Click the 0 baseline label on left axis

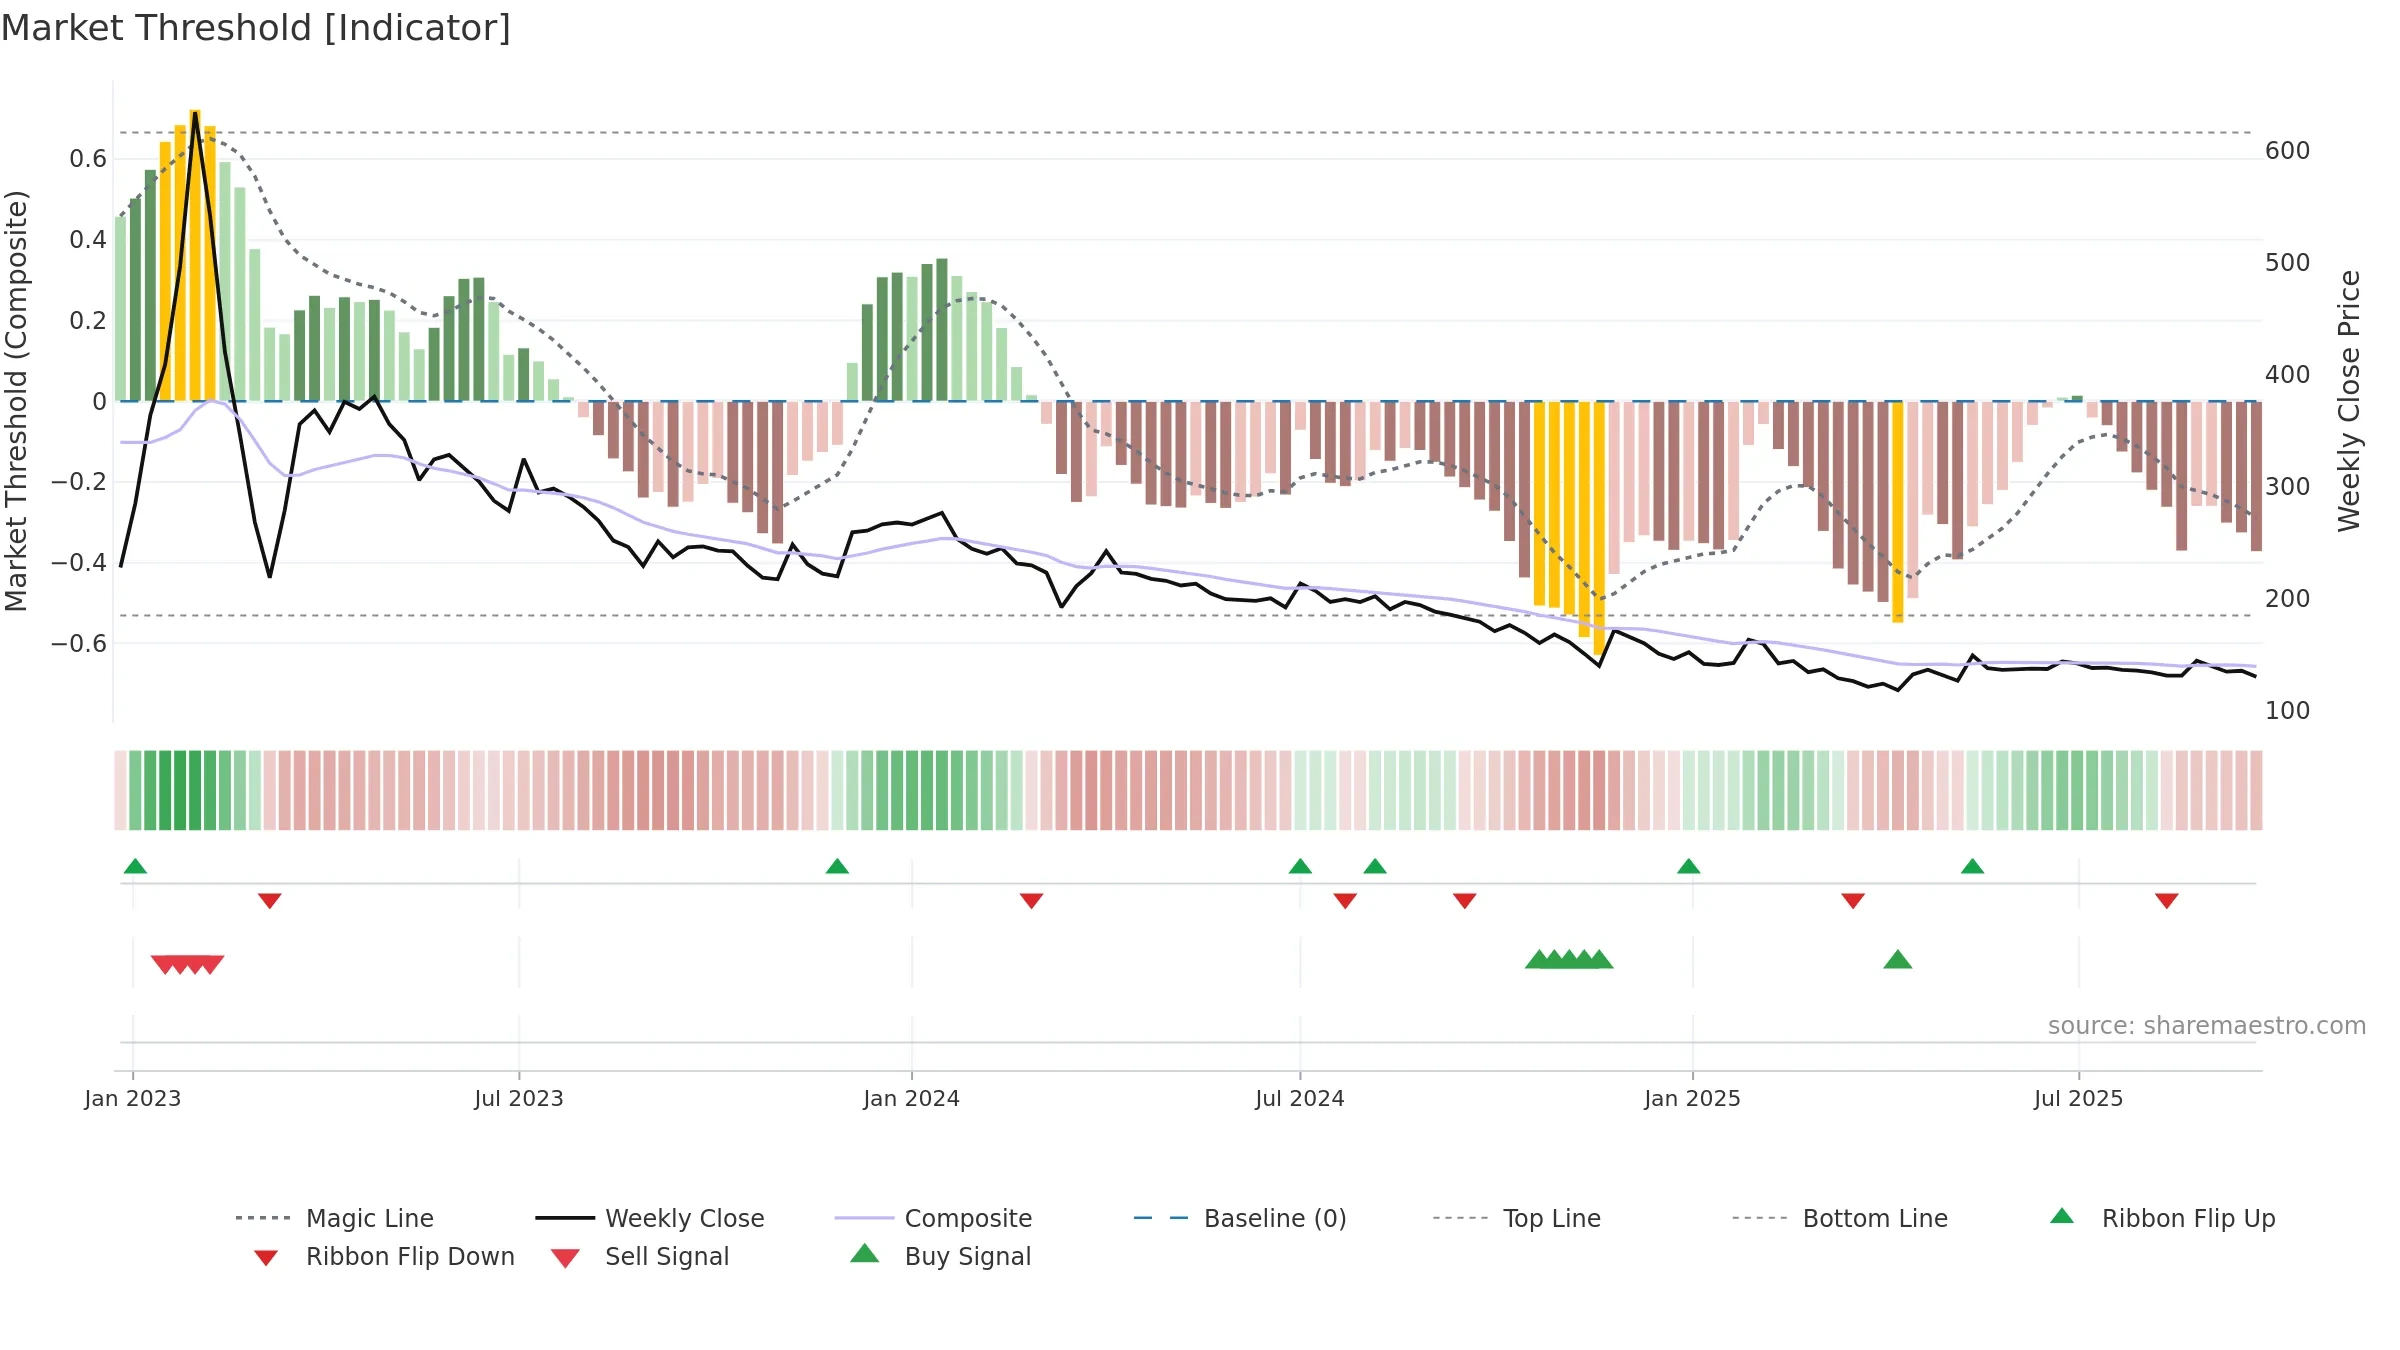click(99, 402)
